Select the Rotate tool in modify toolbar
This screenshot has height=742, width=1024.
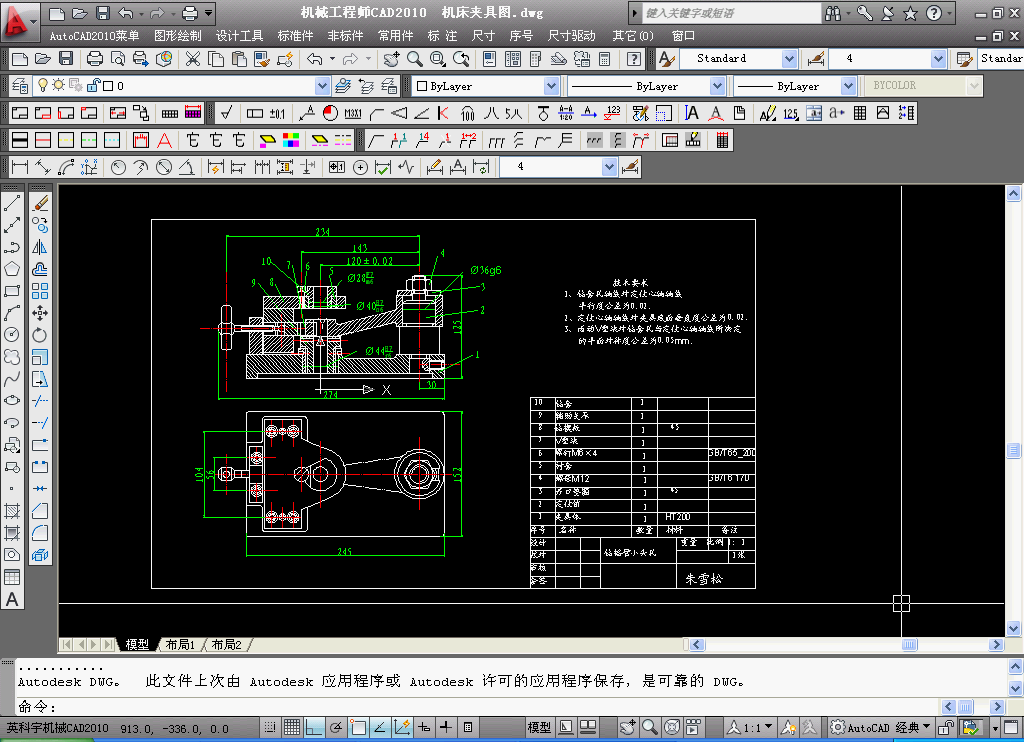40,335
